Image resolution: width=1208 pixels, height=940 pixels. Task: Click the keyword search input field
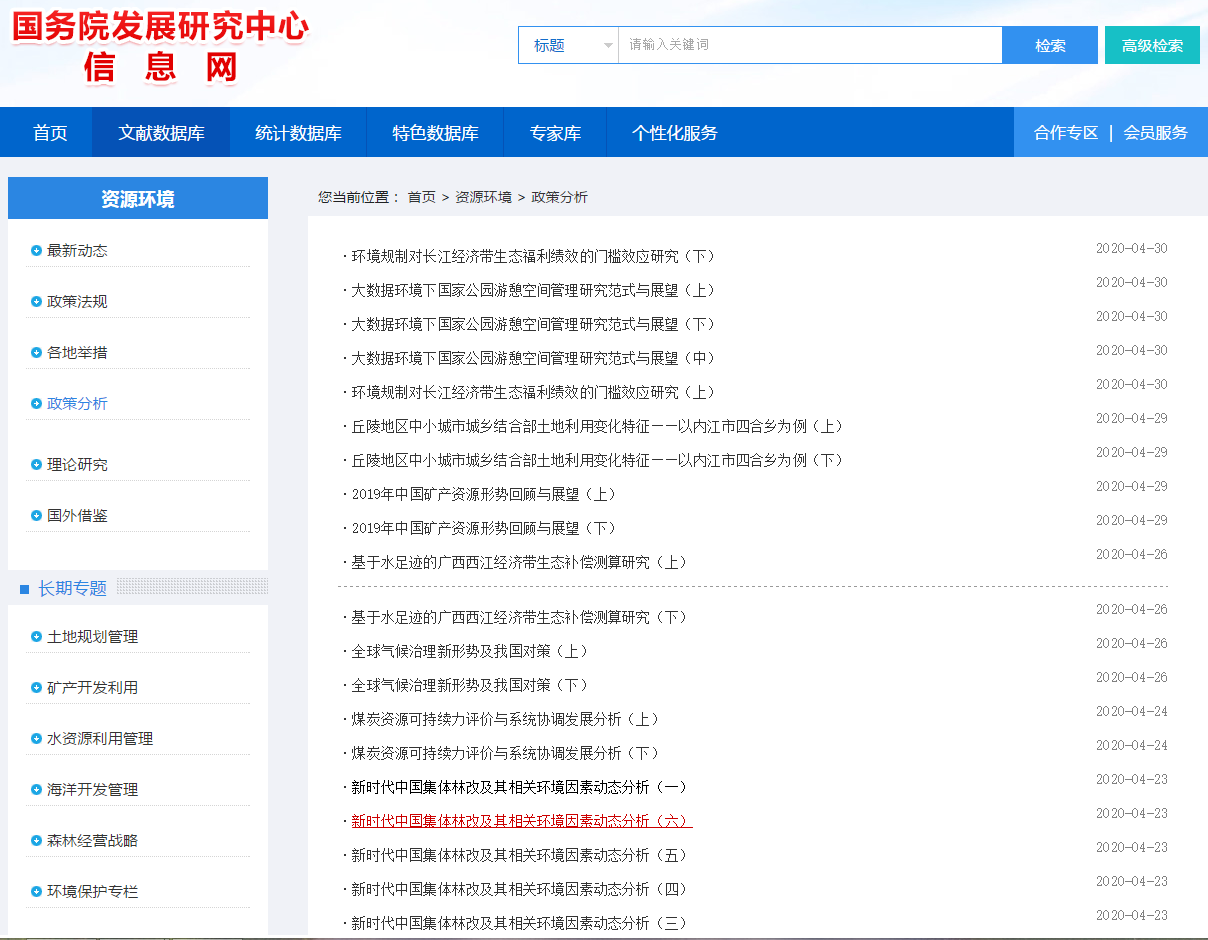809,45
